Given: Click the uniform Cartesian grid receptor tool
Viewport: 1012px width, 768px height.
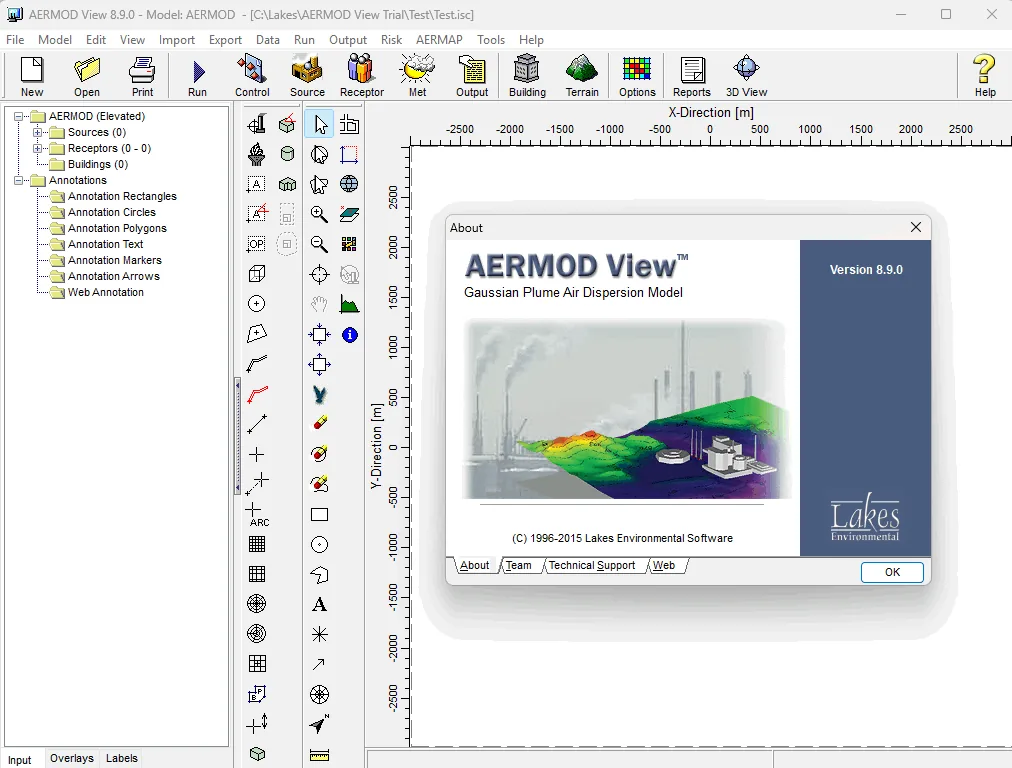Looking at the screenshot, I should 257,544.
